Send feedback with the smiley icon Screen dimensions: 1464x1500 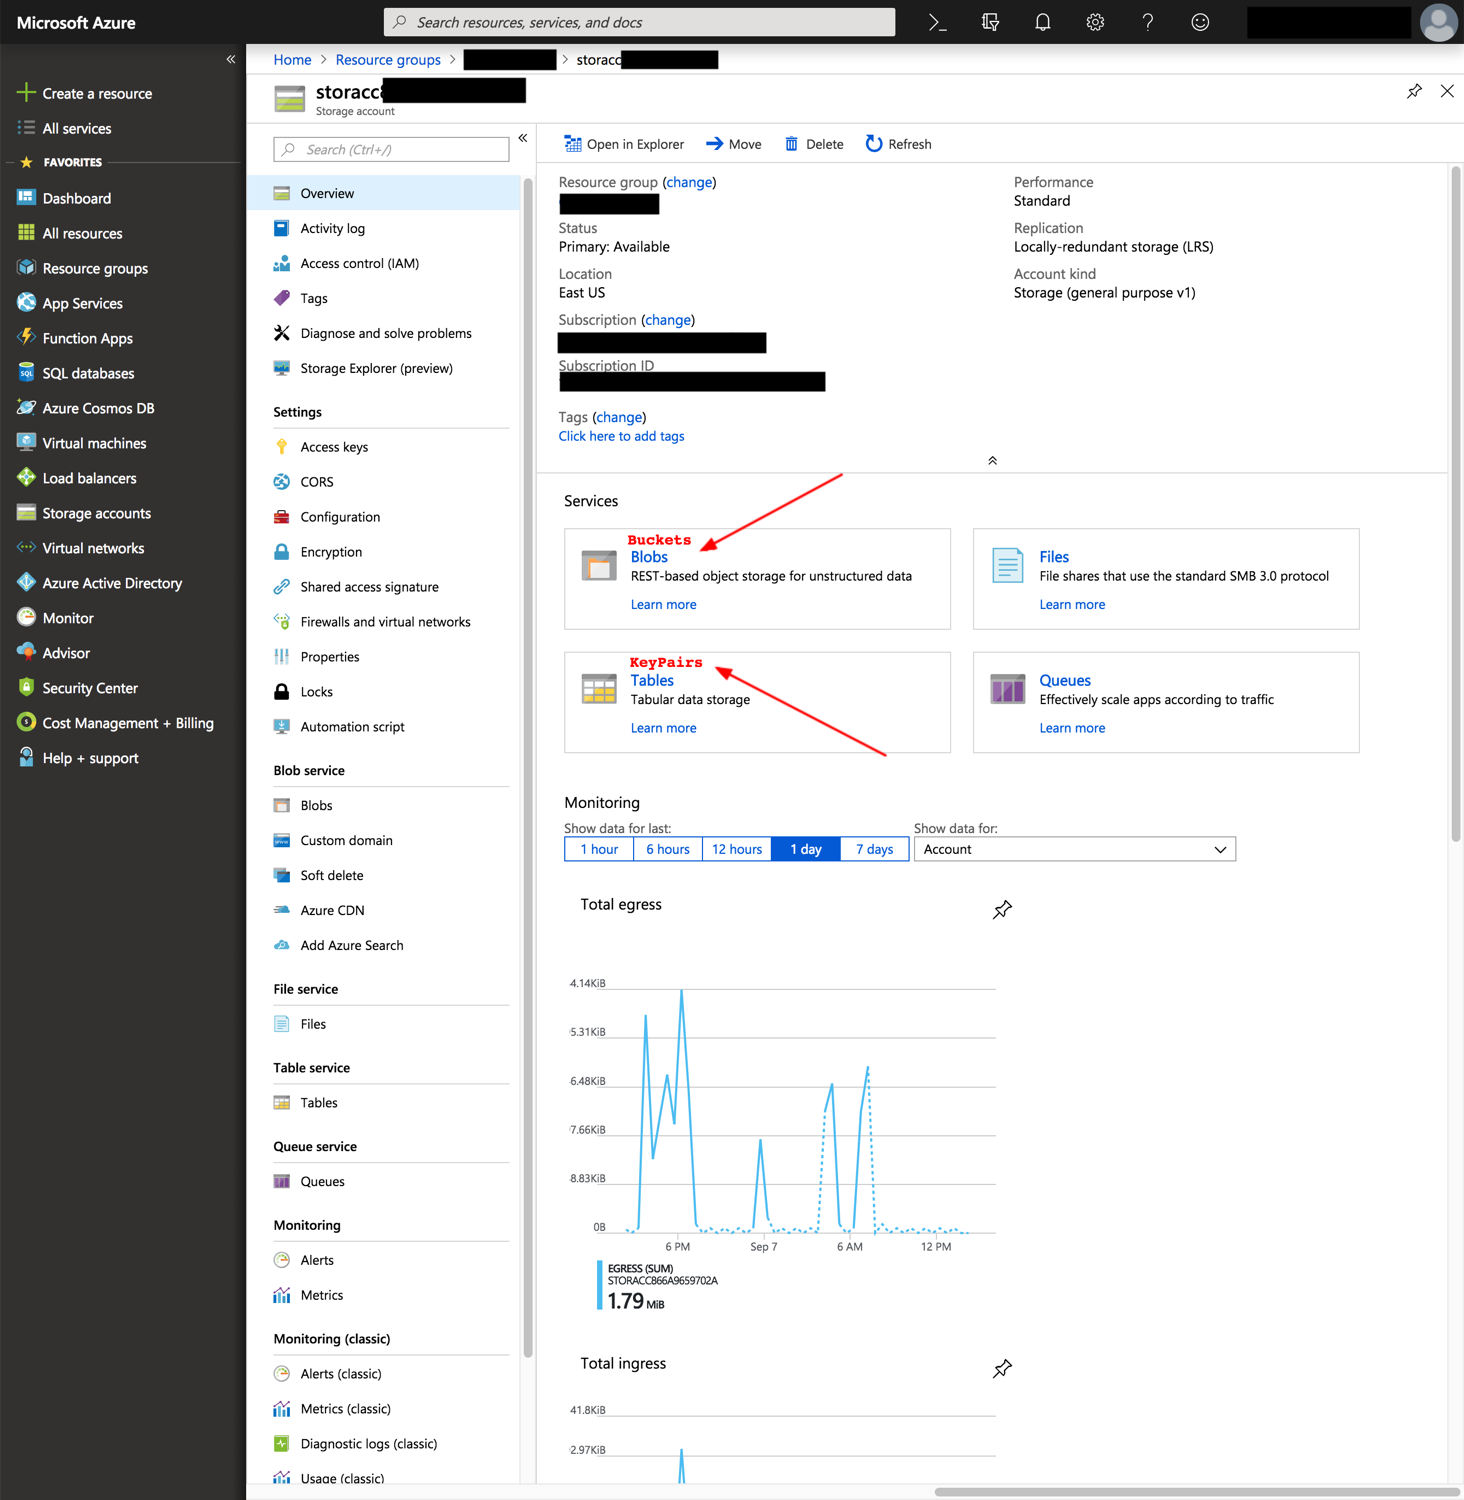click(x=1200, y=22)
